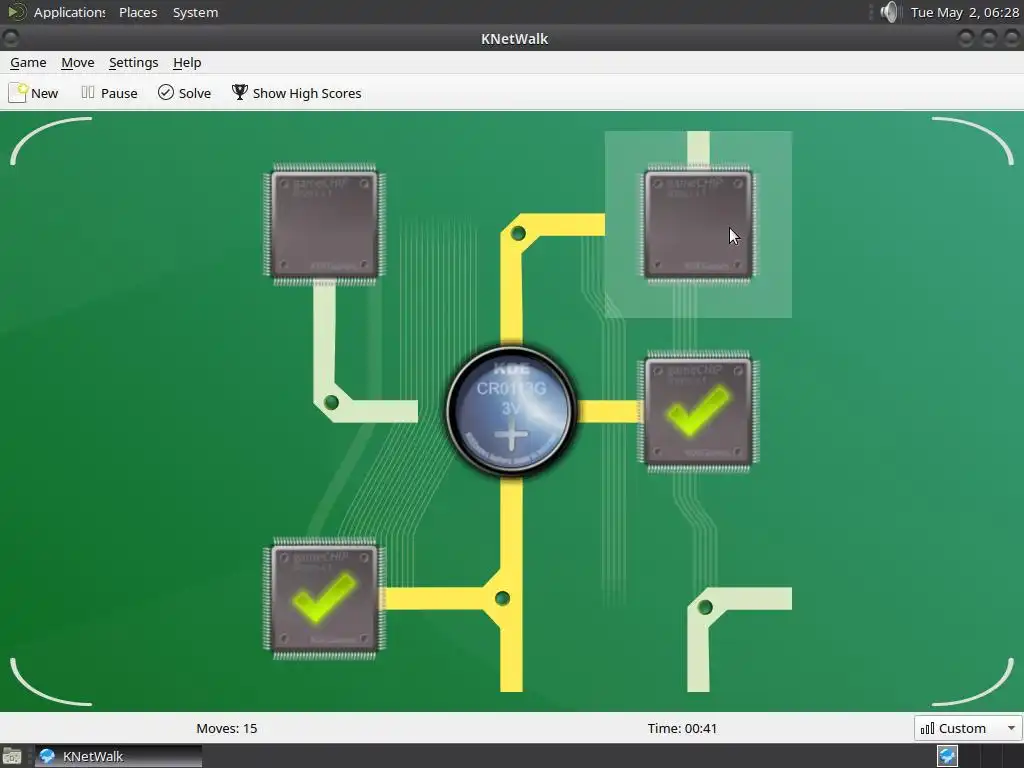
Task: Click the workspace switcher icon at bottom-right
Action: tap(948, 756)
